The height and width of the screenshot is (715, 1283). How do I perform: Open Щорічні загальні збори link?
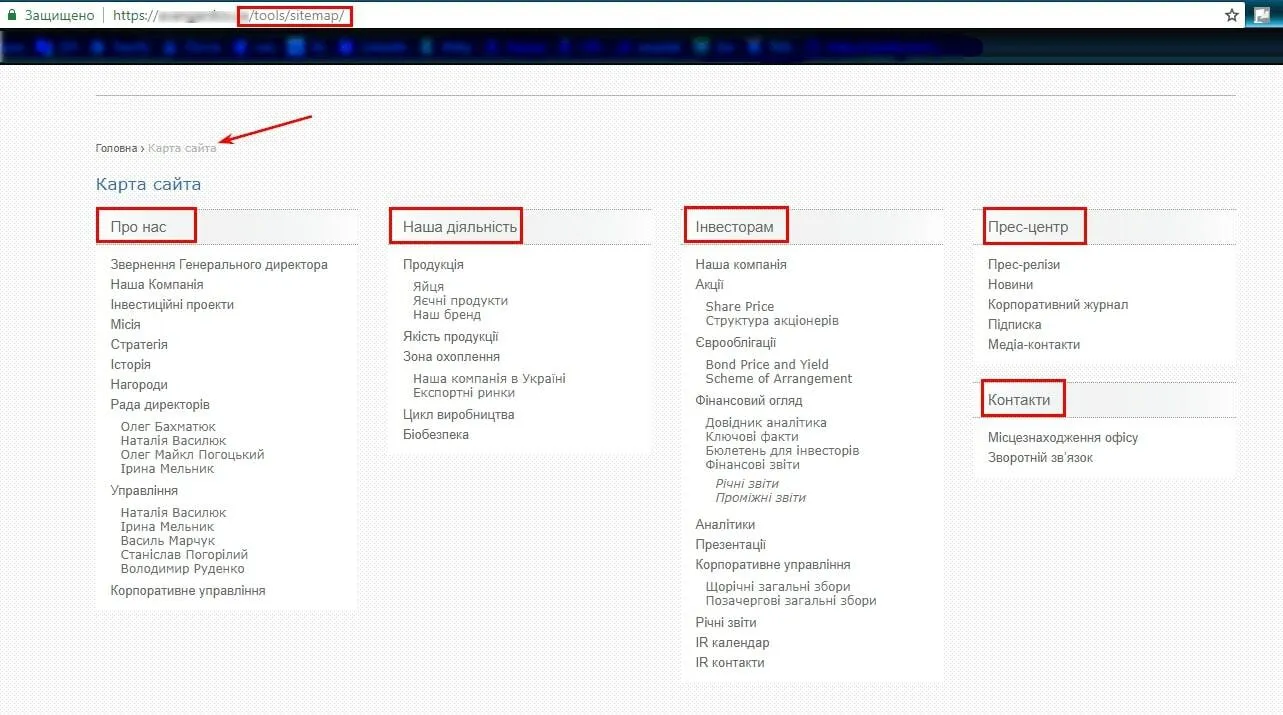point(778,587)
